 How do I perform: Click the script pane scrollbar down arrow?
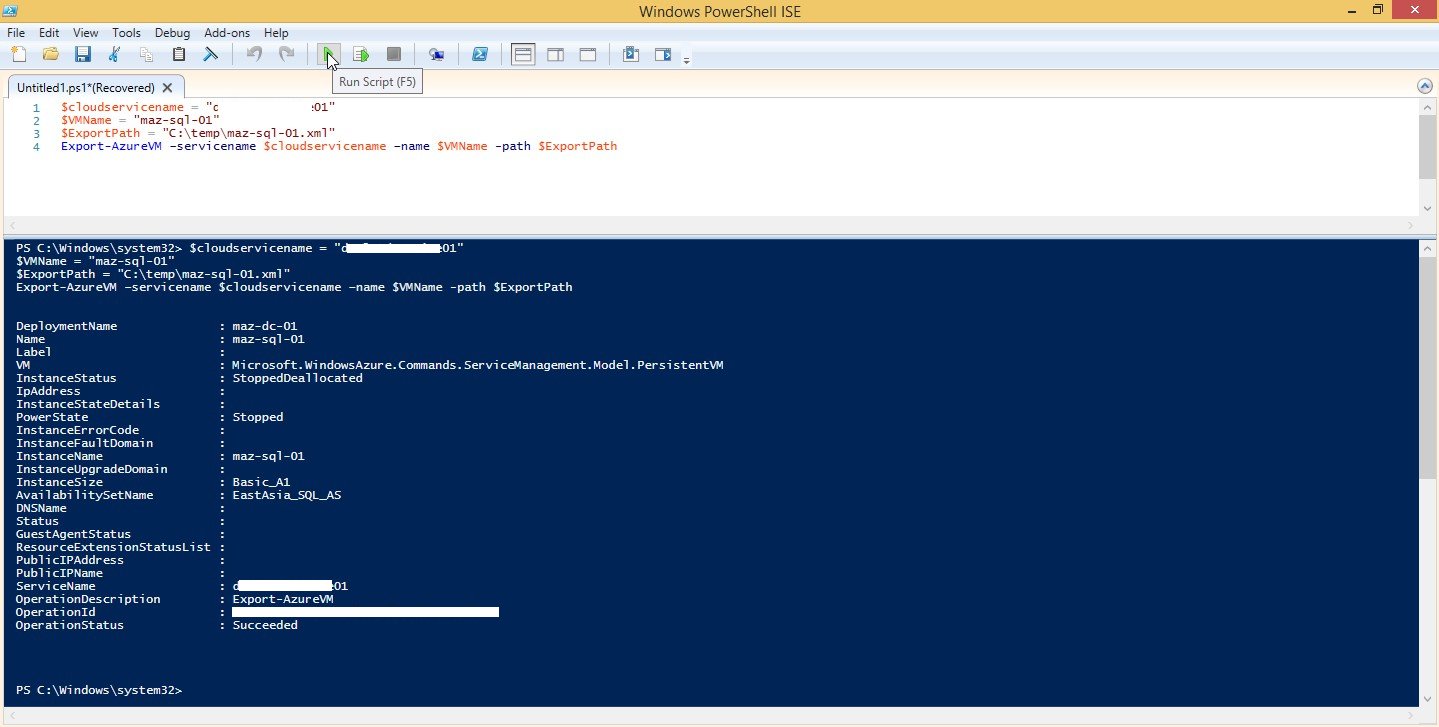coord(1427,207)
